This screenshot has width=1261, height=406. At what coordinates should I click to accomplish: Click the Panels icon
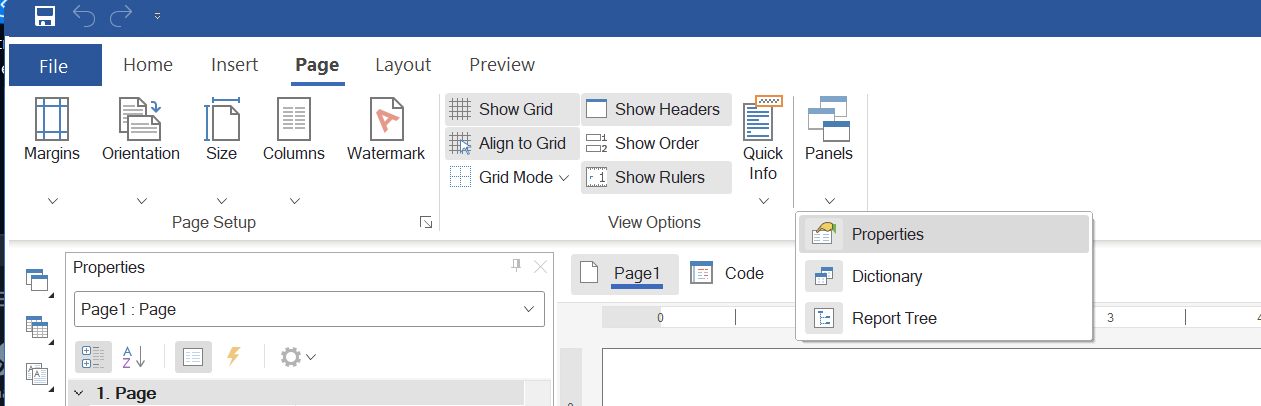coord(828,118)
